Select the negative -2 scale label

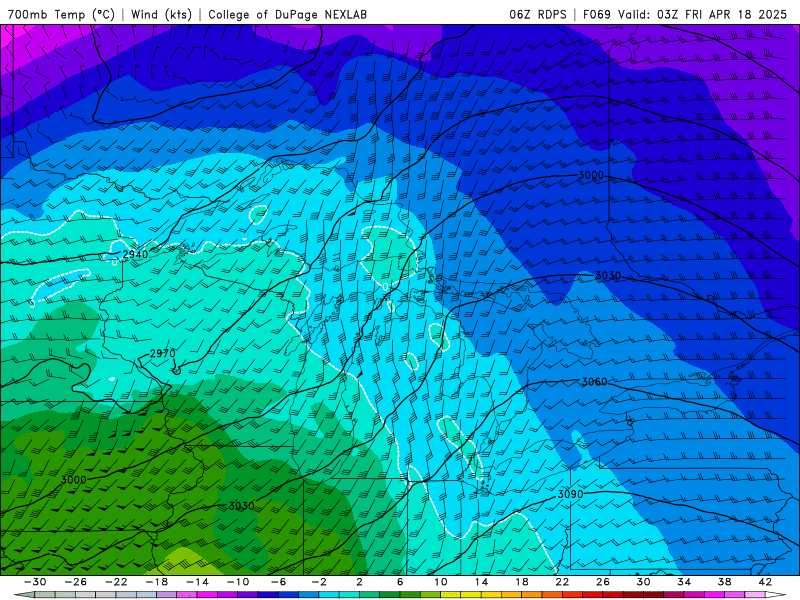coord(319,582)
